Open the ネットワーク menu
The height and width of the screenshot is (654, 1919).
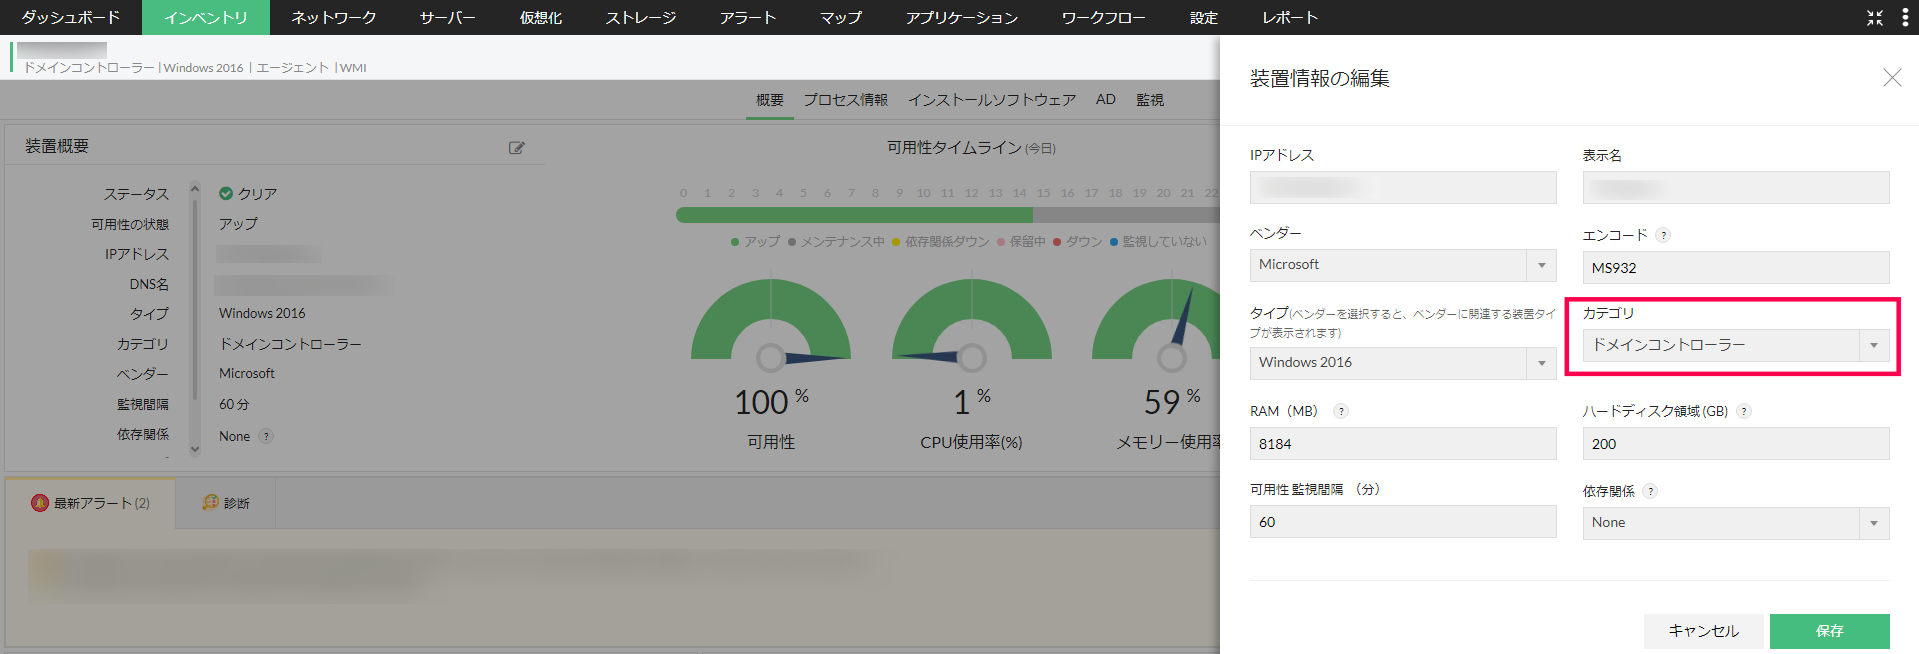[334, 17]
